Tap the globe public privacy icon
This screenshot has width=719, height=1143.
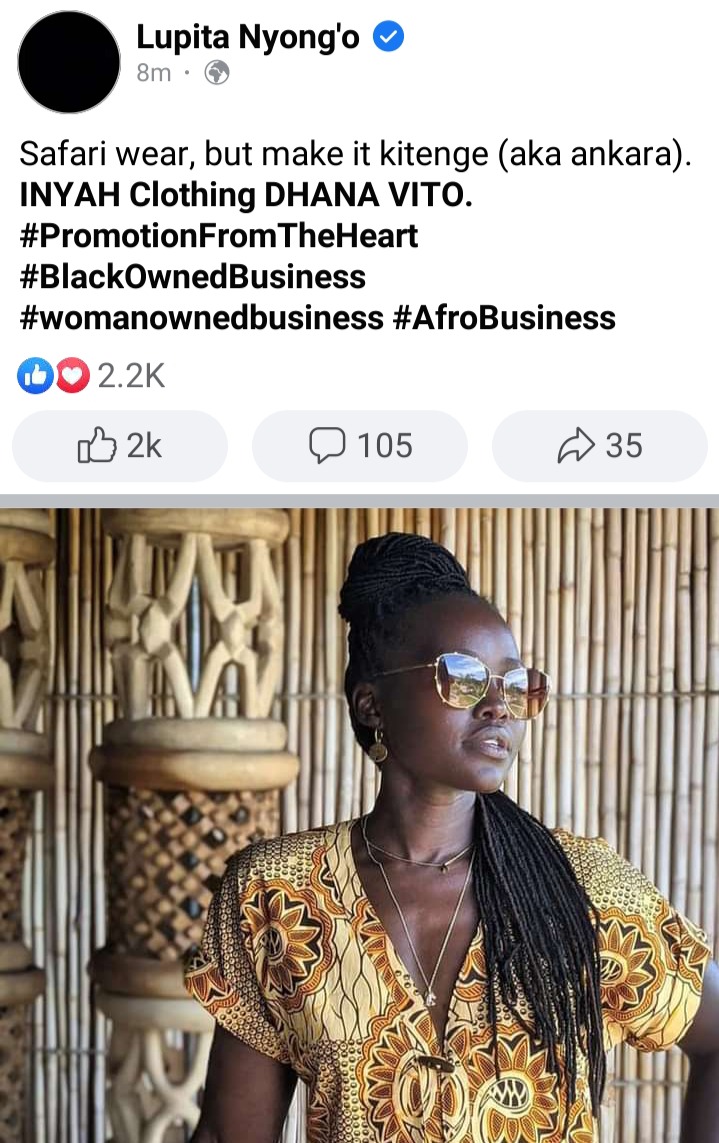217,73
